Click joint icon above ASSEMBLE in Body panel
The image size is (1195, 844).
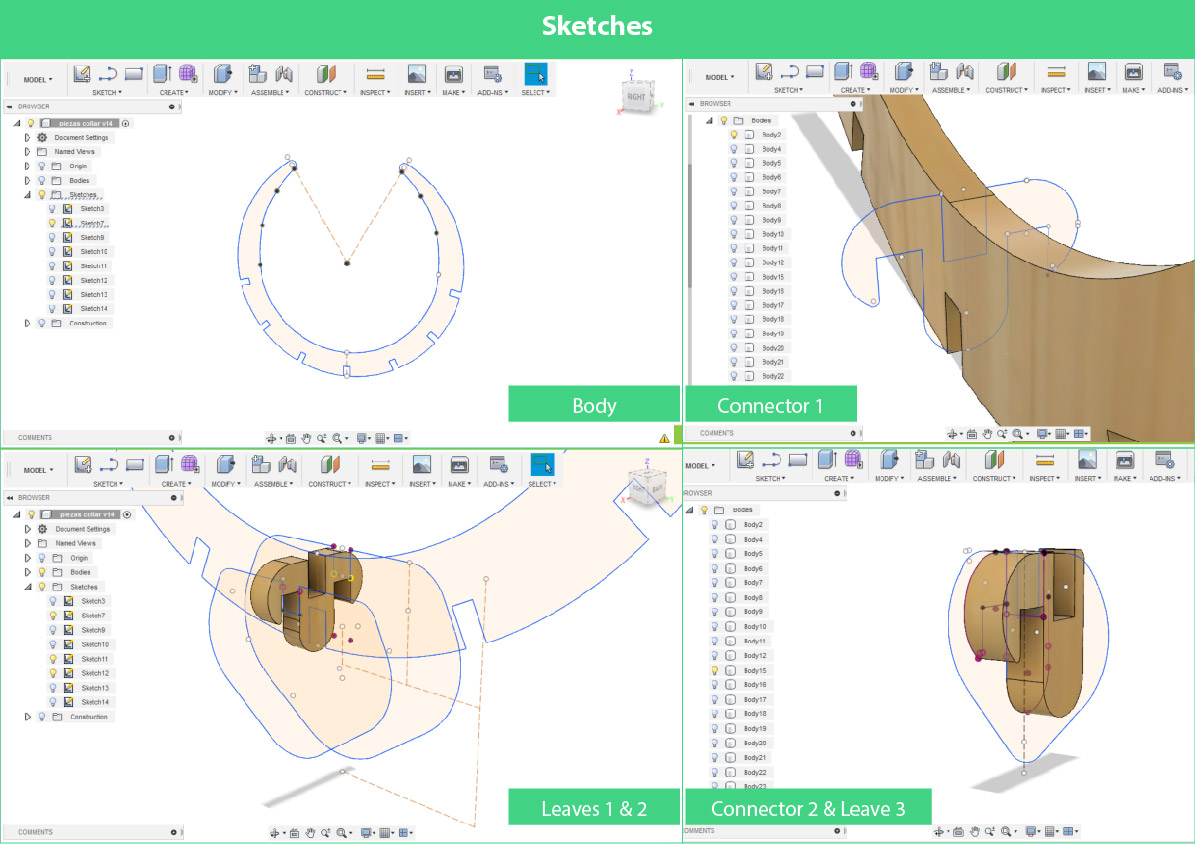click(x=284, y=74)
